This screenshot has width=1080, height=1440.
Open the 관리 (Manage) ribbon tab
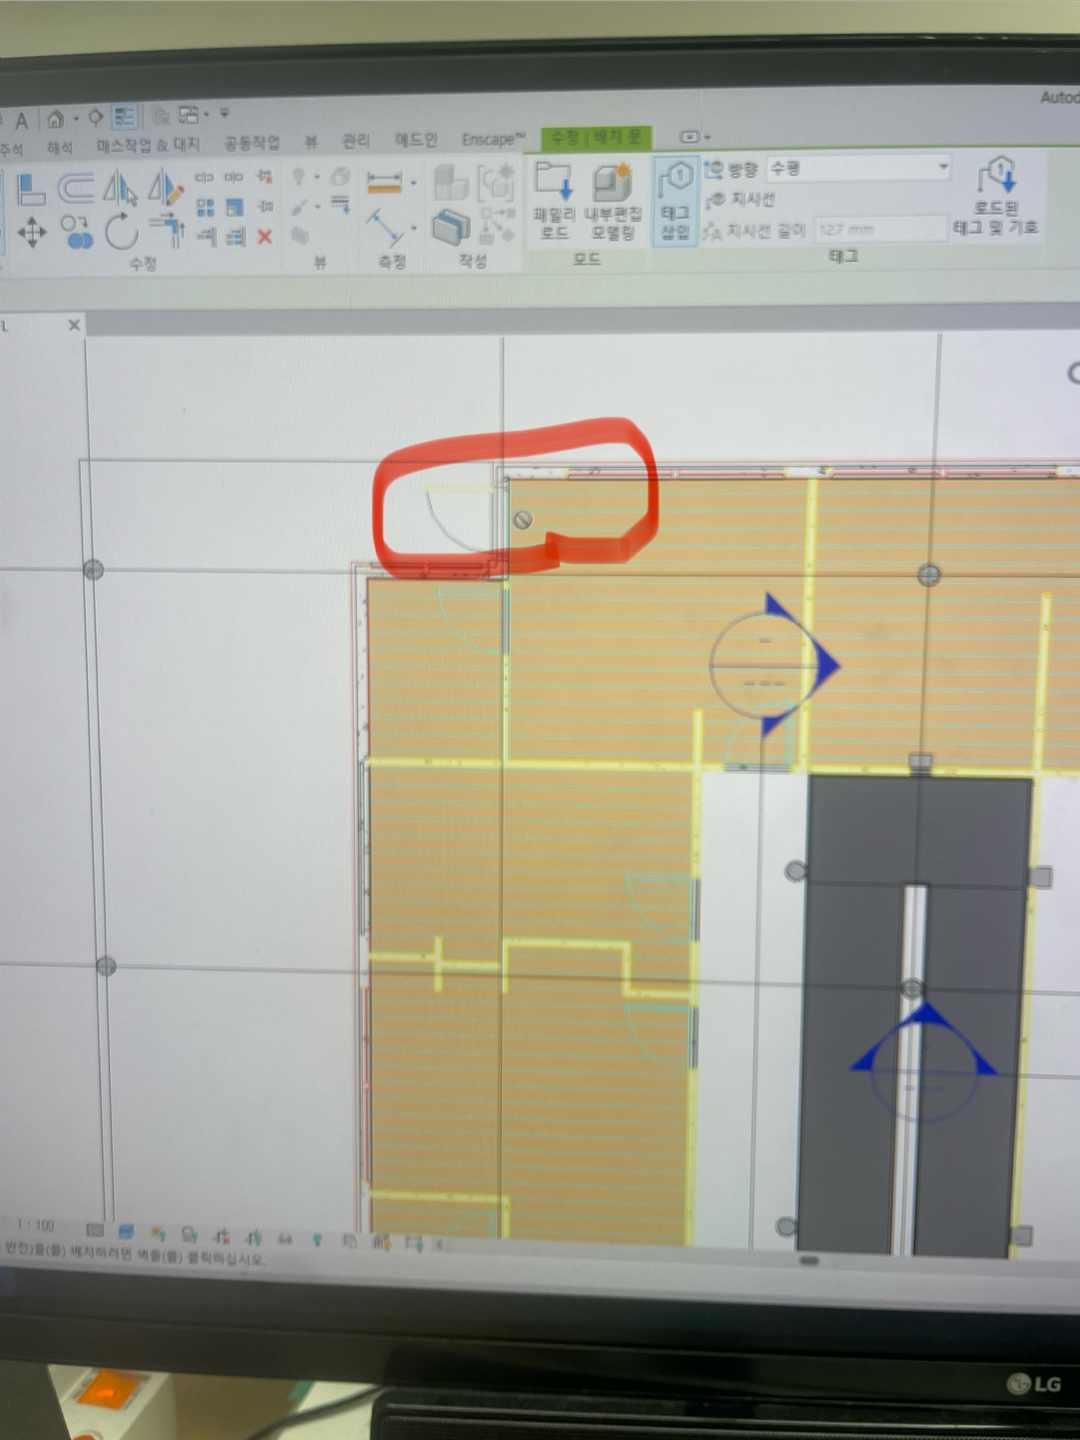356,141
